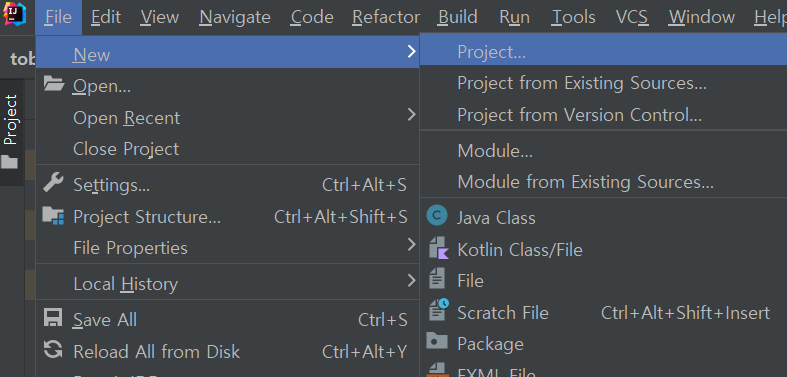This screenshot has height=377, width=787.
Task: Click the Package folder icon
Action: [437, 341]
